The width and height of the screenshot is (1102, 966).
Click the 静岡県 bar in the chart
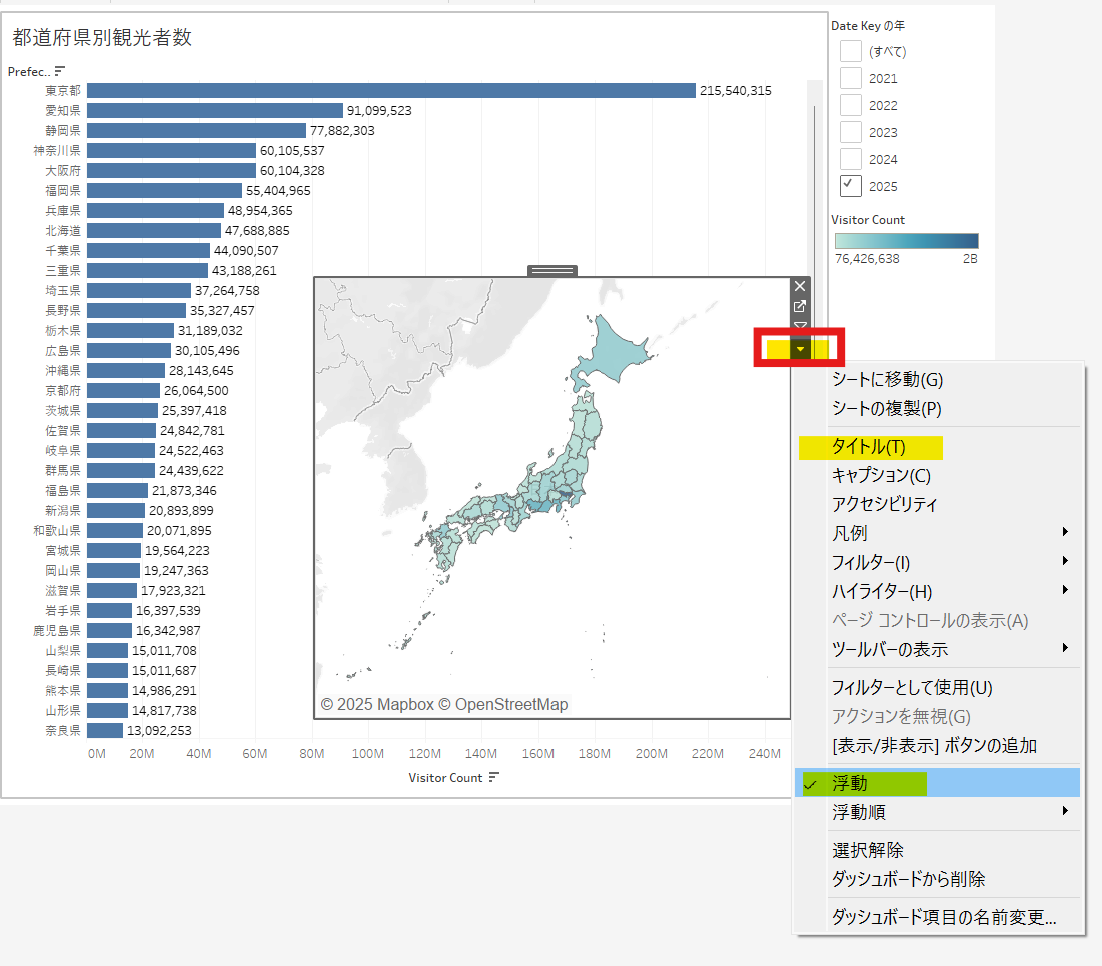tap(197, 131)
